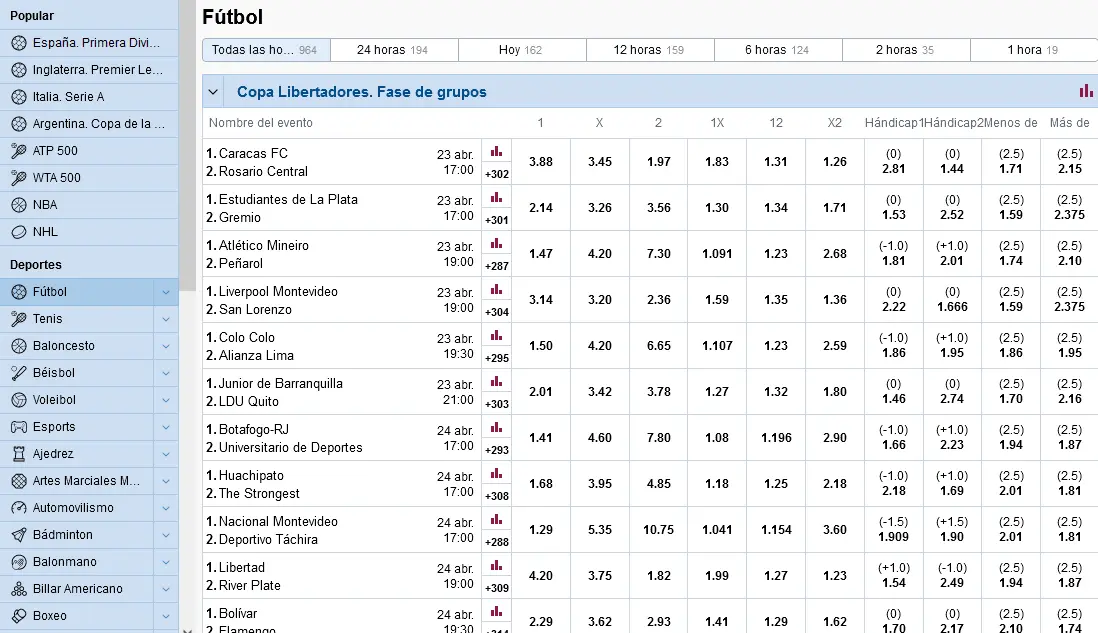Open statistics icon for Estudiantes de La Plata match
1098x633 pixels.
[496, 197]
